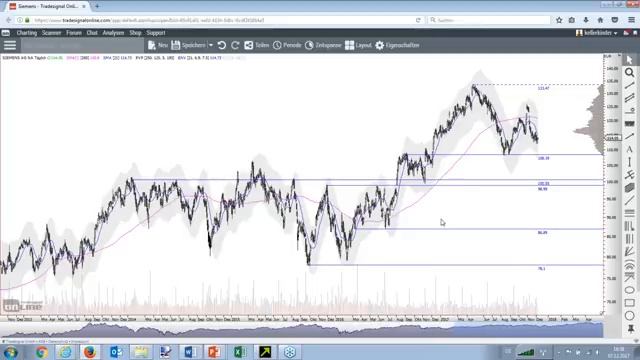Select the vertical time zones tool

click(x=629, y=226)
